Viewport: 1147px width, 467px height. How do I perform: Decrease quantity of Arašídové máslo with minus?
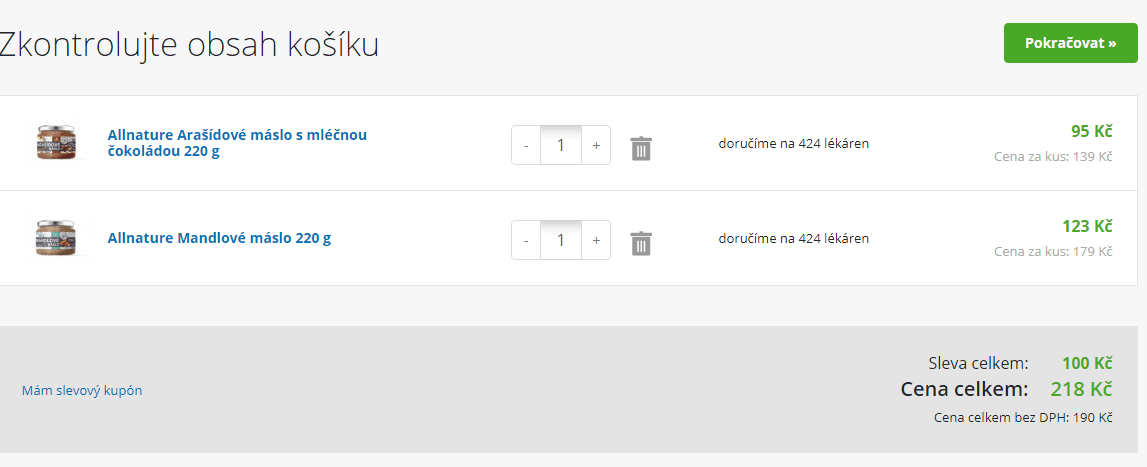[x=526, y=145]
